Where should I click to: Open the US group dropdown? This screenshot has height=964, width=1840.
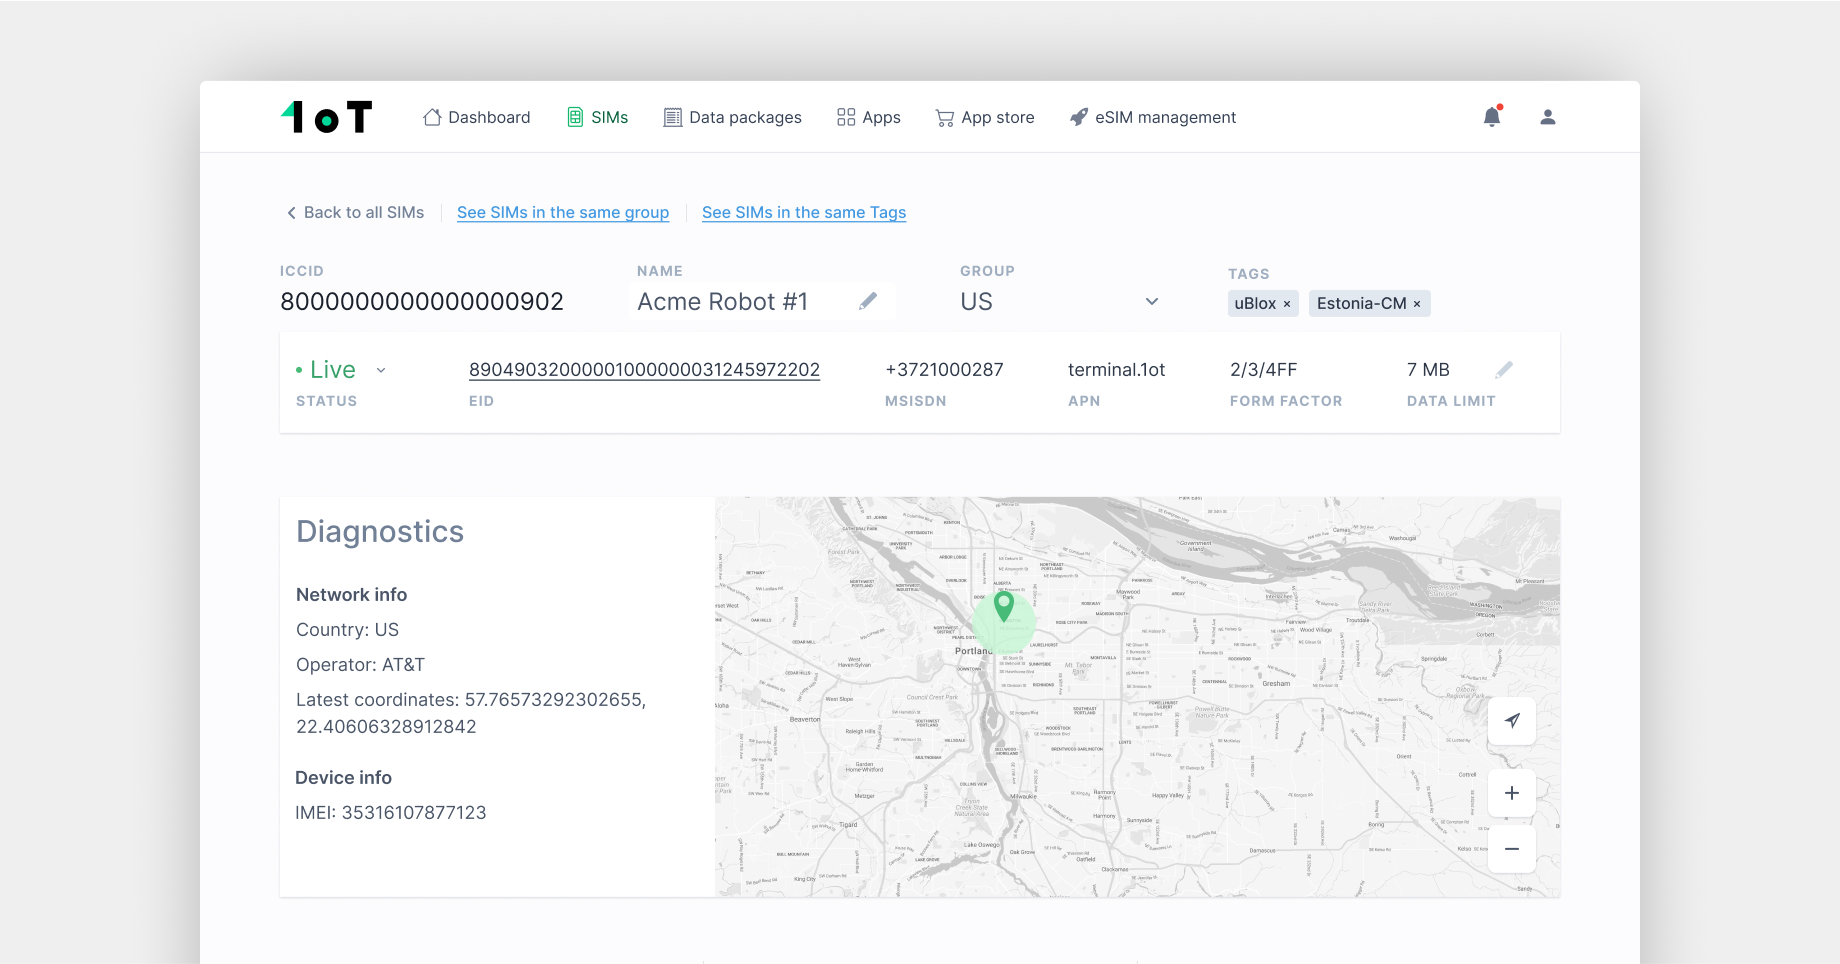(1151, 302)
